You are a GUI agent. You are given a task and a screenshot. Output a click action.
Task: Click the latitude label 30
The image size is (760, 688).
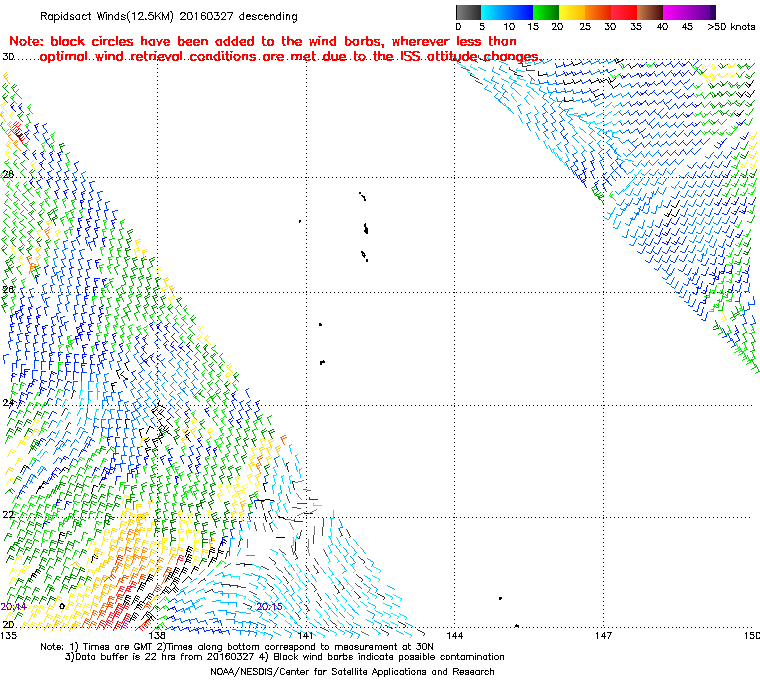tap(8, 57)
